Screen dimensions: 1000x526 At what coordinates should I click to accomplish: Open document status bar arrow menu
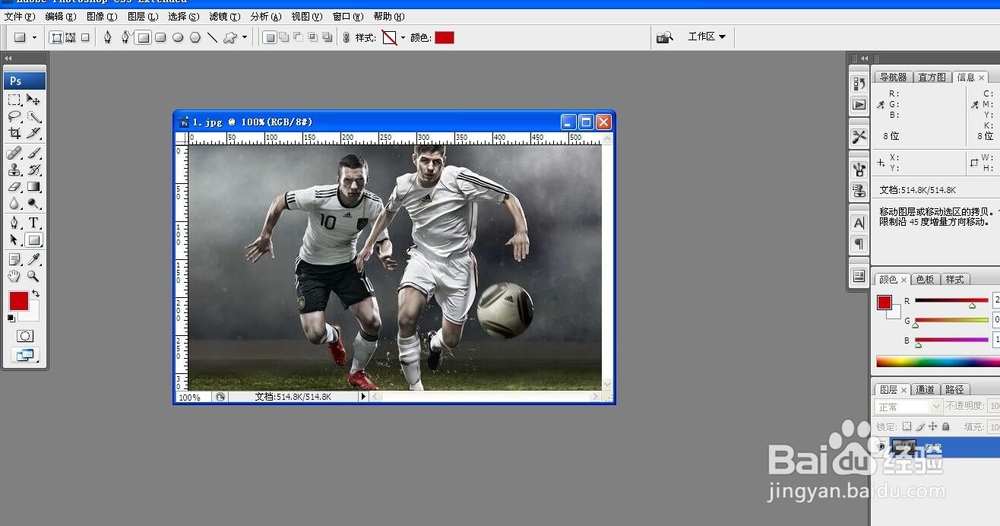[x=363, y=397]
